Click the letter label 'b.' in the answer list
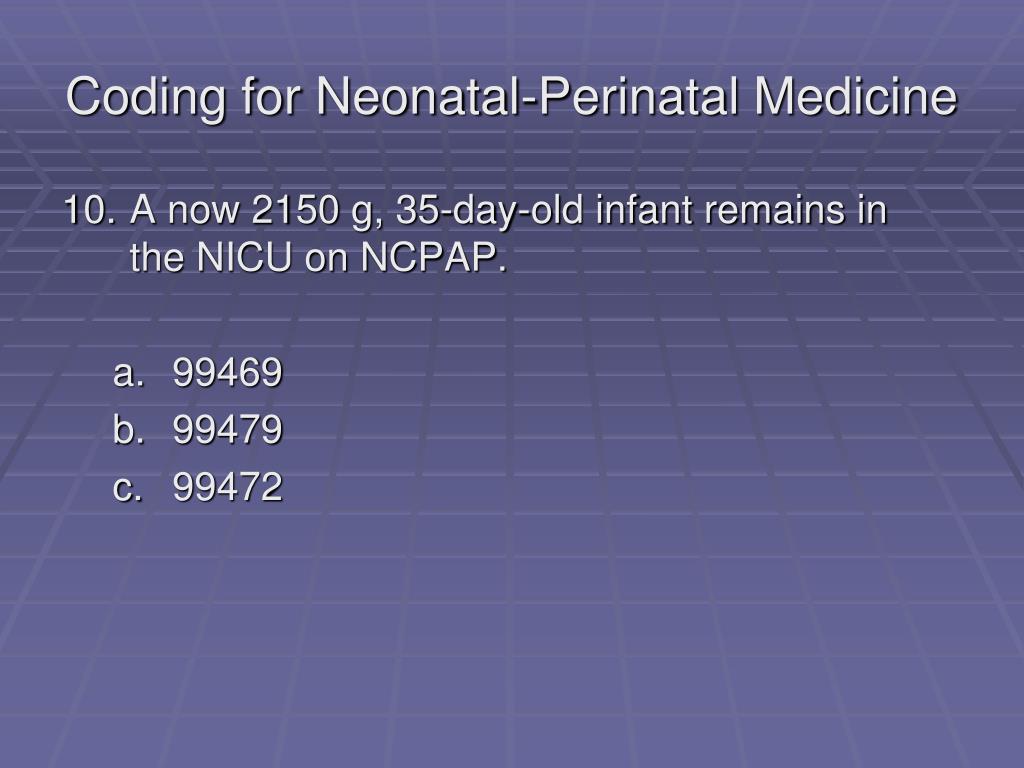The width and height of the screenshot is (1024, 768). tap(127, 430)
